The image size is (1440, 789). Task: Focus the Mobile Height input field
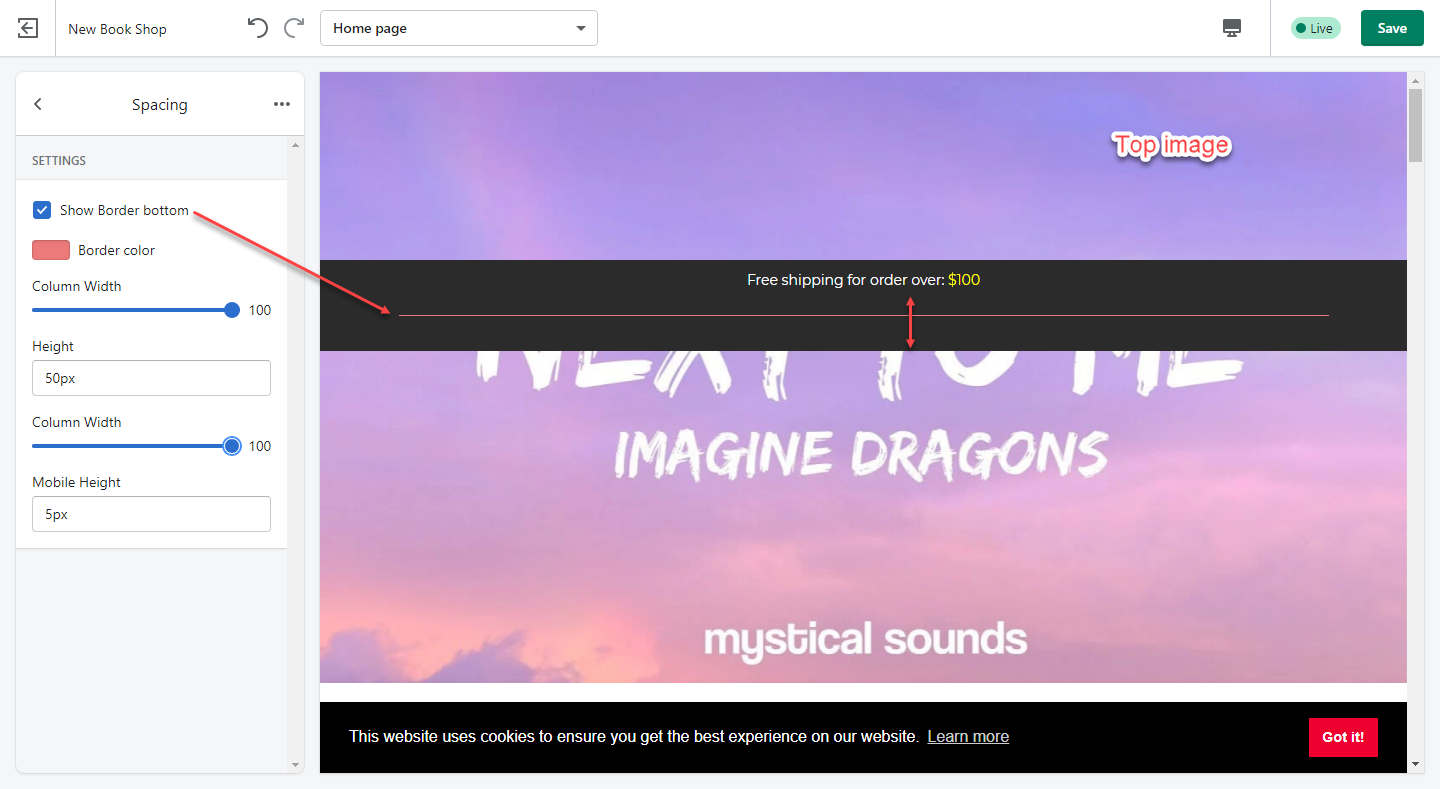(151, 514)
